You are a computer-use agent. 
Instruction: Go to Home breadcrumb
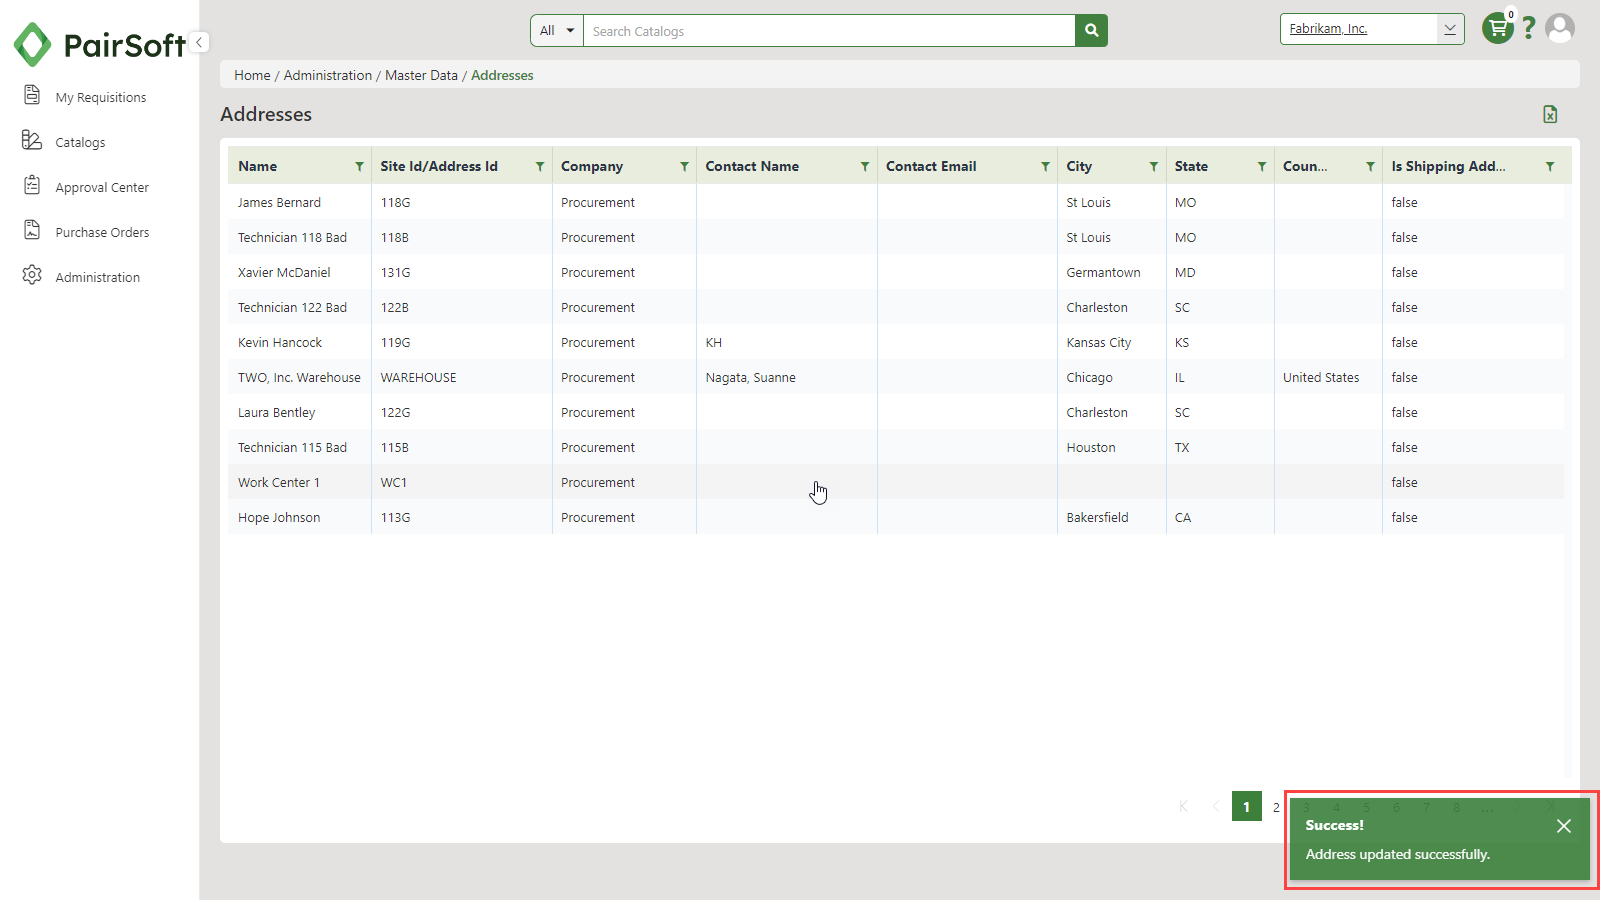[x=252, y=75]
